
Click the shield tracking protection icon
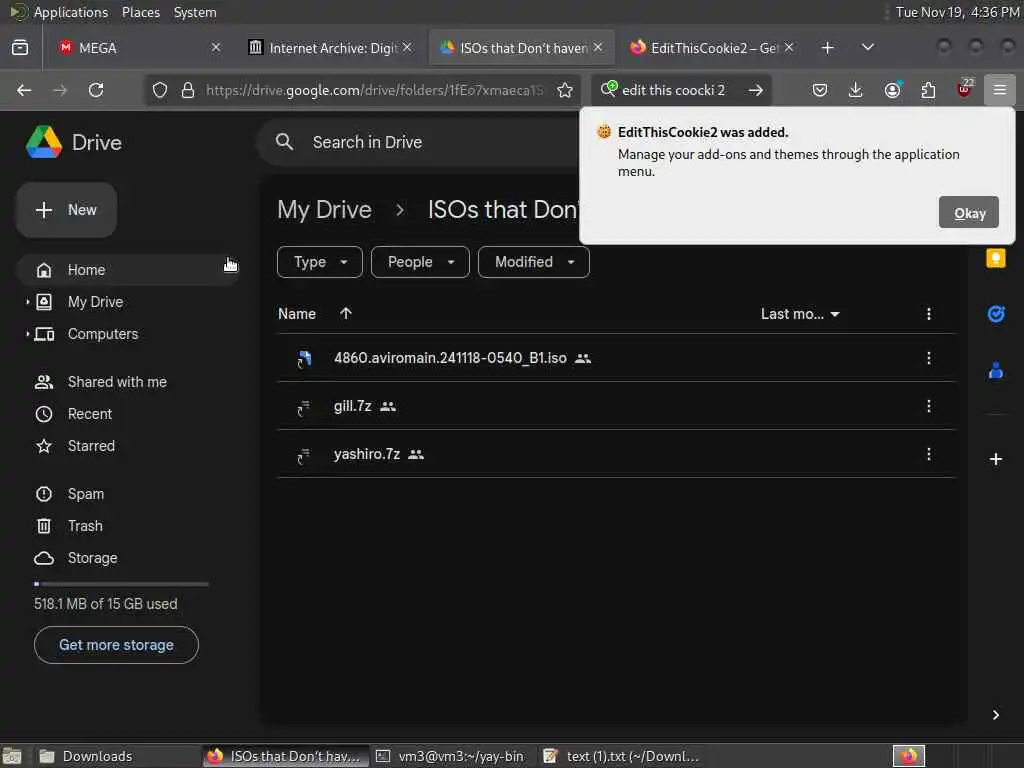pos(160,90)
